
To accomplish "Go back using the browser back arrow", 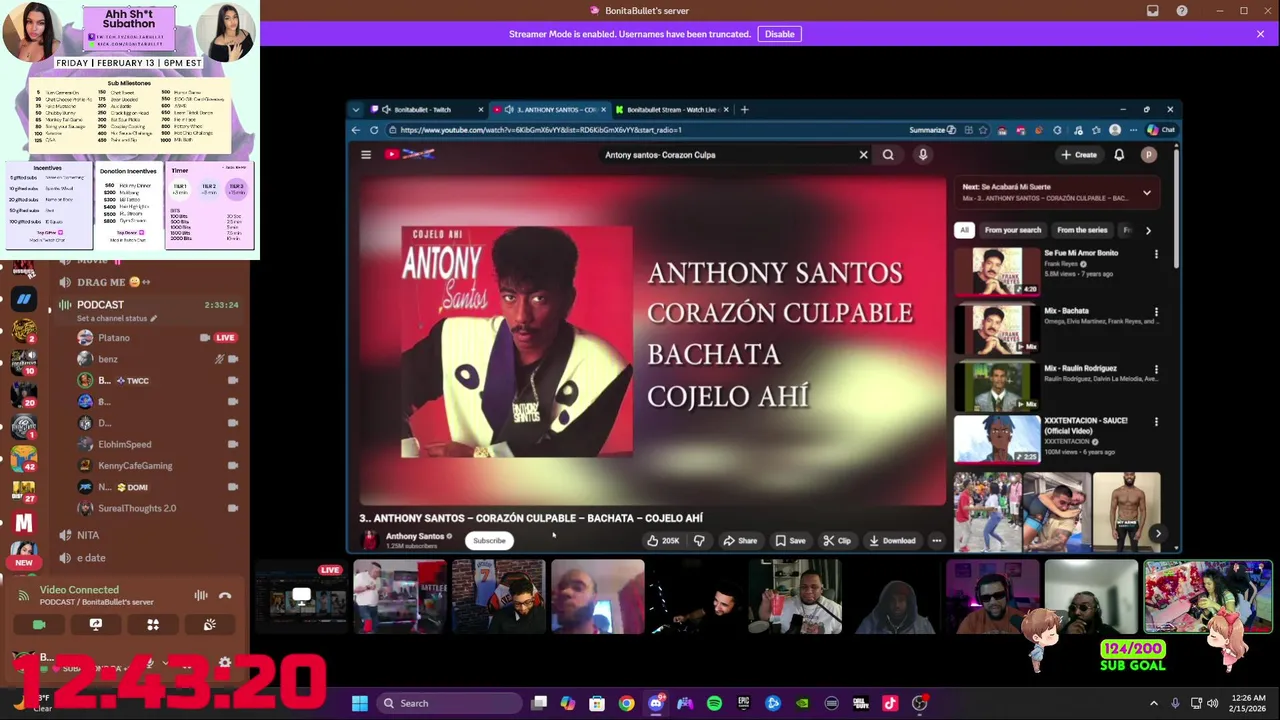I will pos(356,130).
